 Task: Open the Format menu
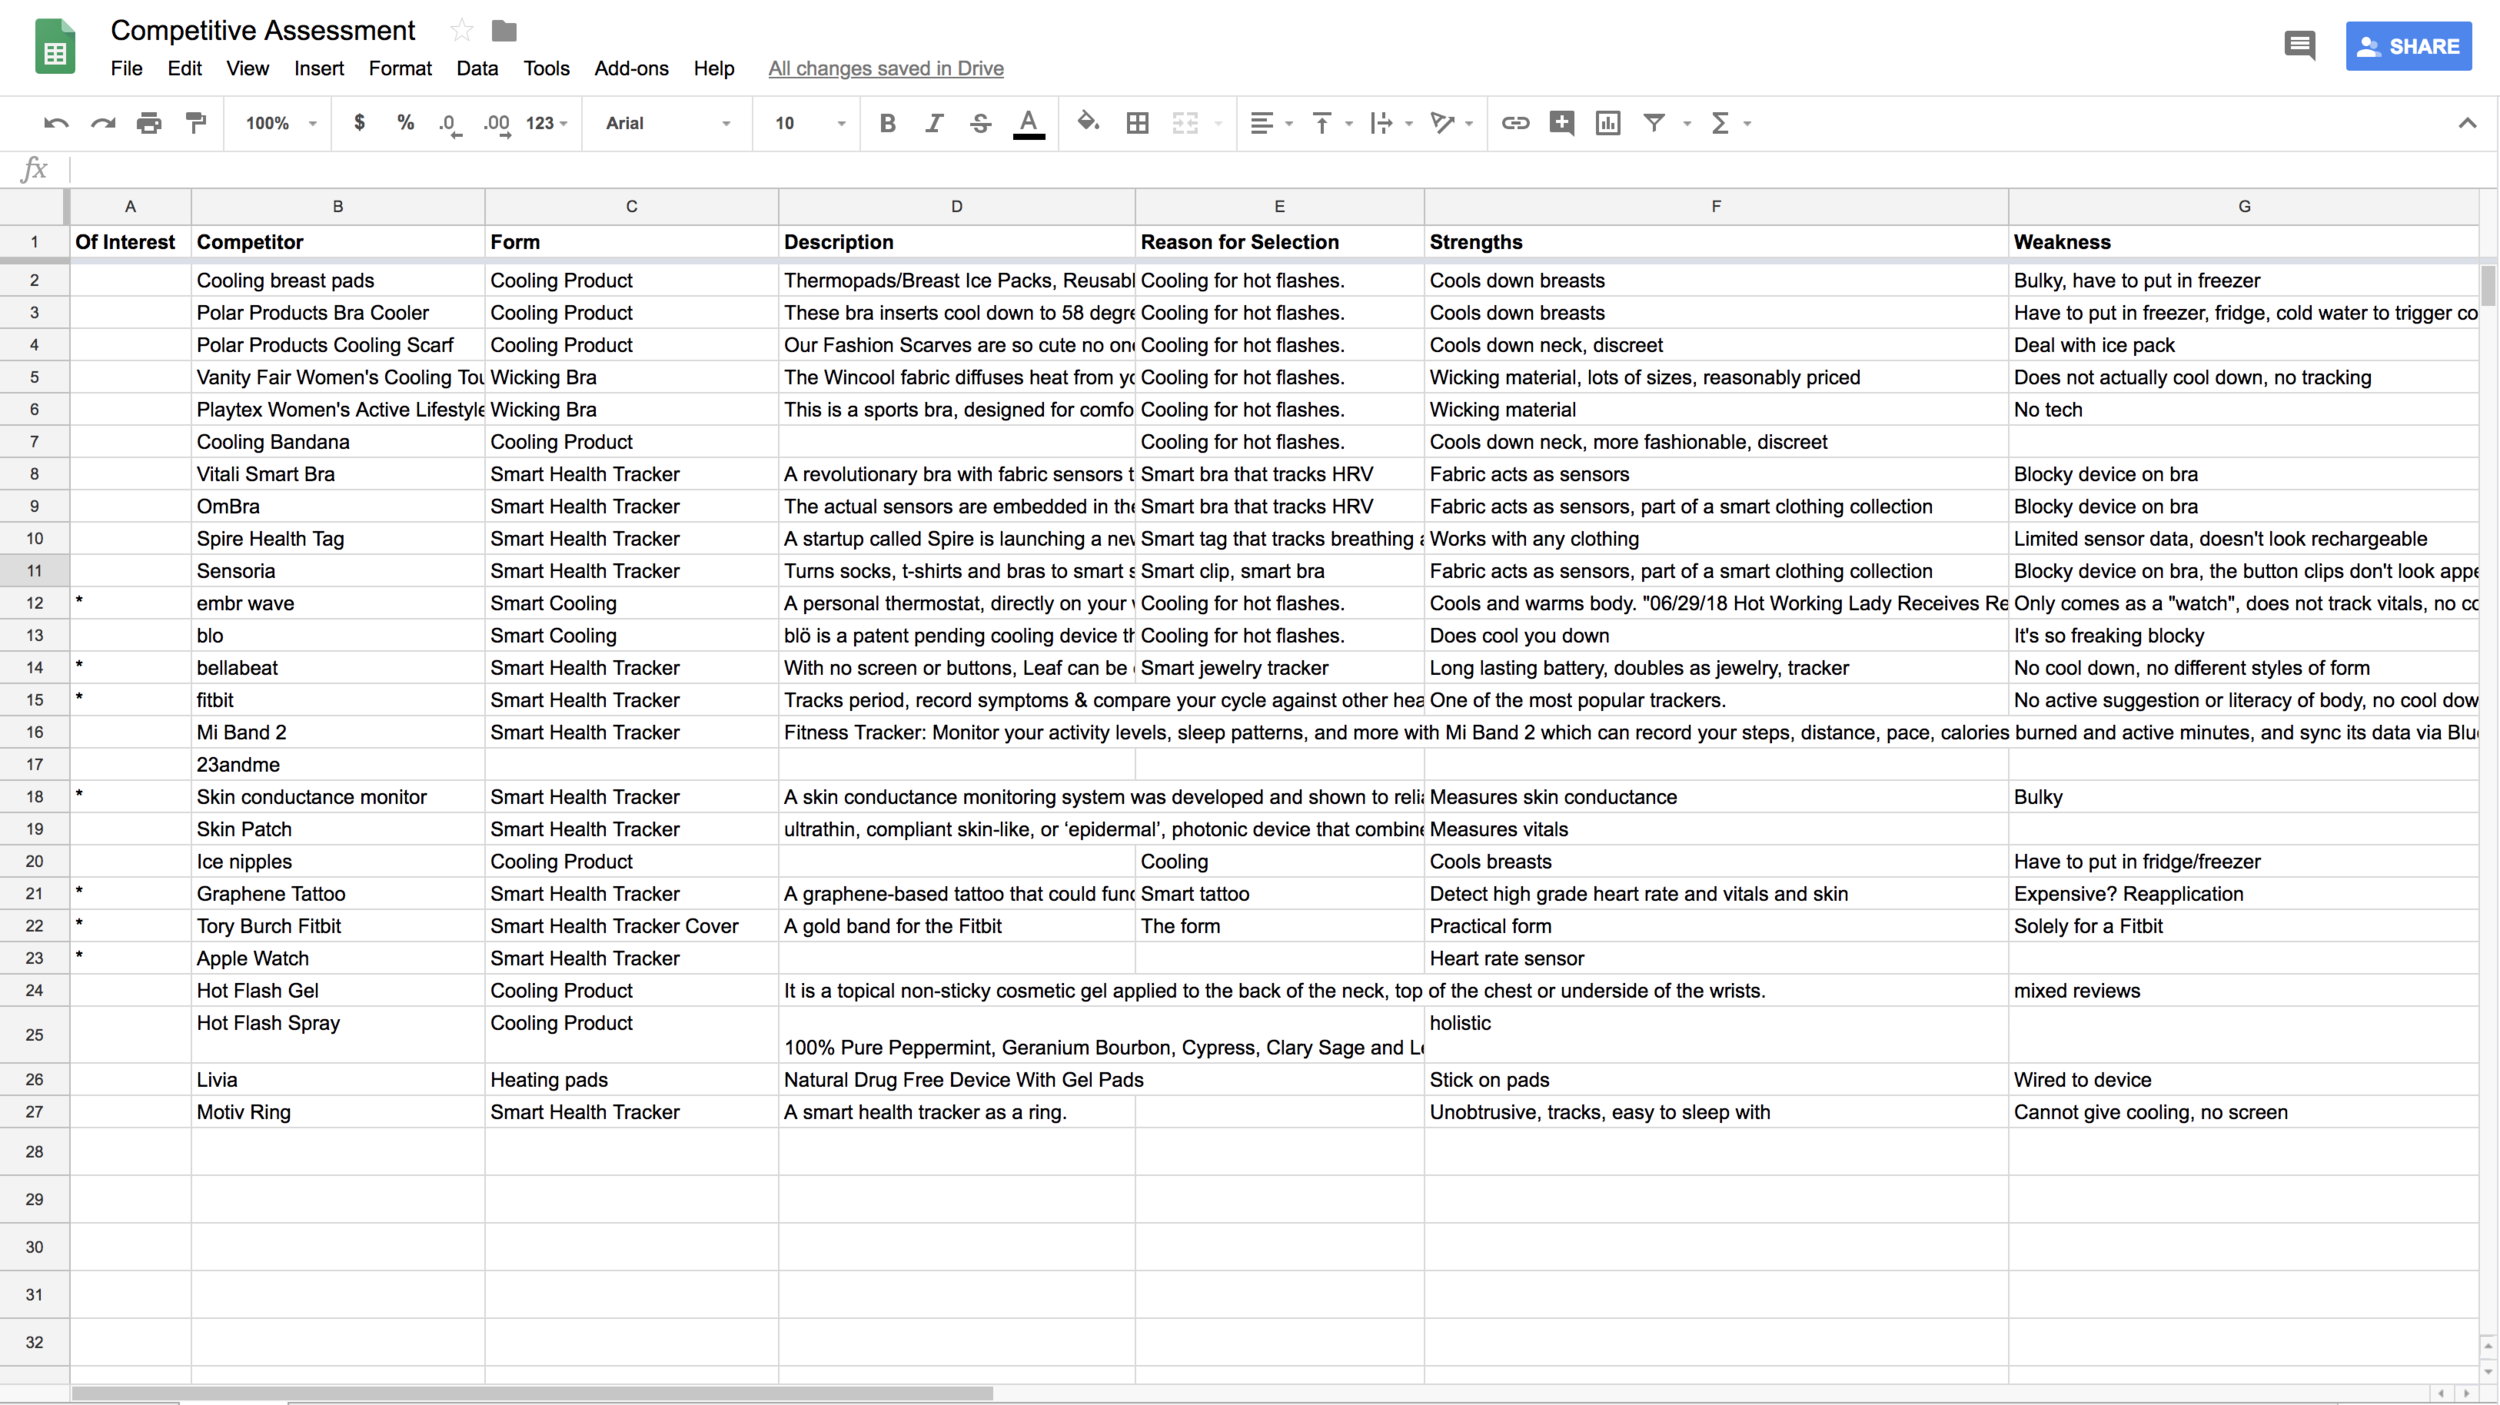400,68
